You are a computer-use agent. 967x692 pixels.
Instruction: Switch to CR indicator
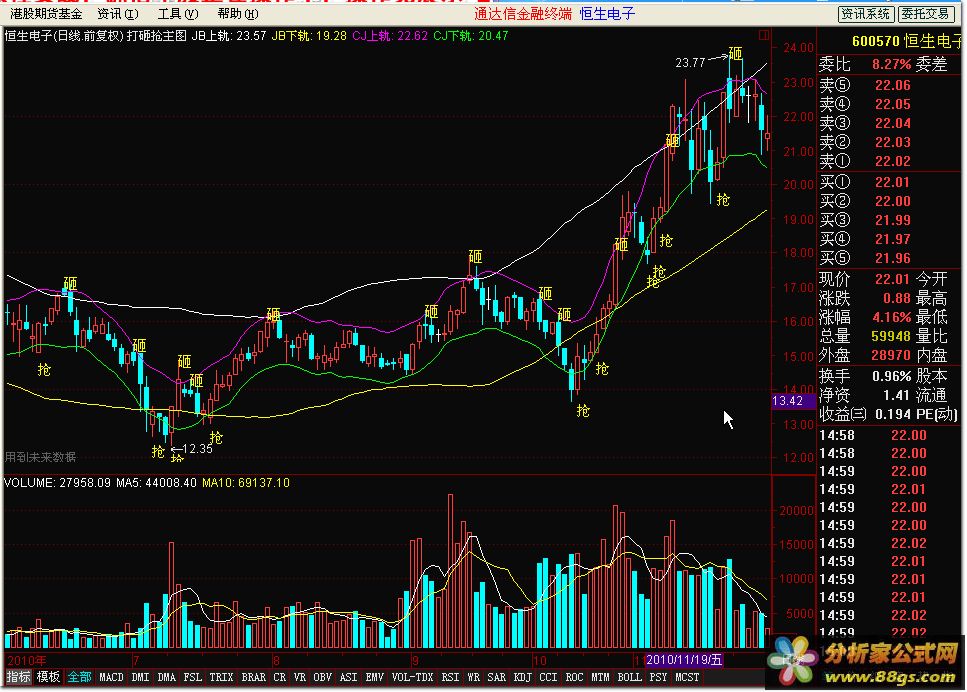tap(279, 677)
